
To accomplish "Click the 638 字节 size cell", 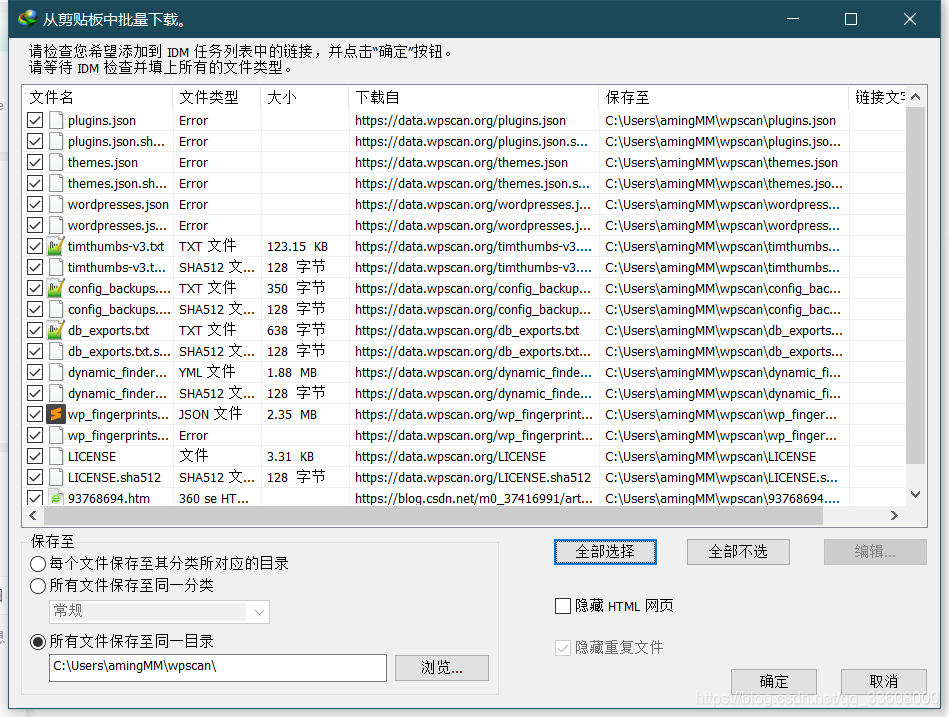I will click(x=296, y=330).
